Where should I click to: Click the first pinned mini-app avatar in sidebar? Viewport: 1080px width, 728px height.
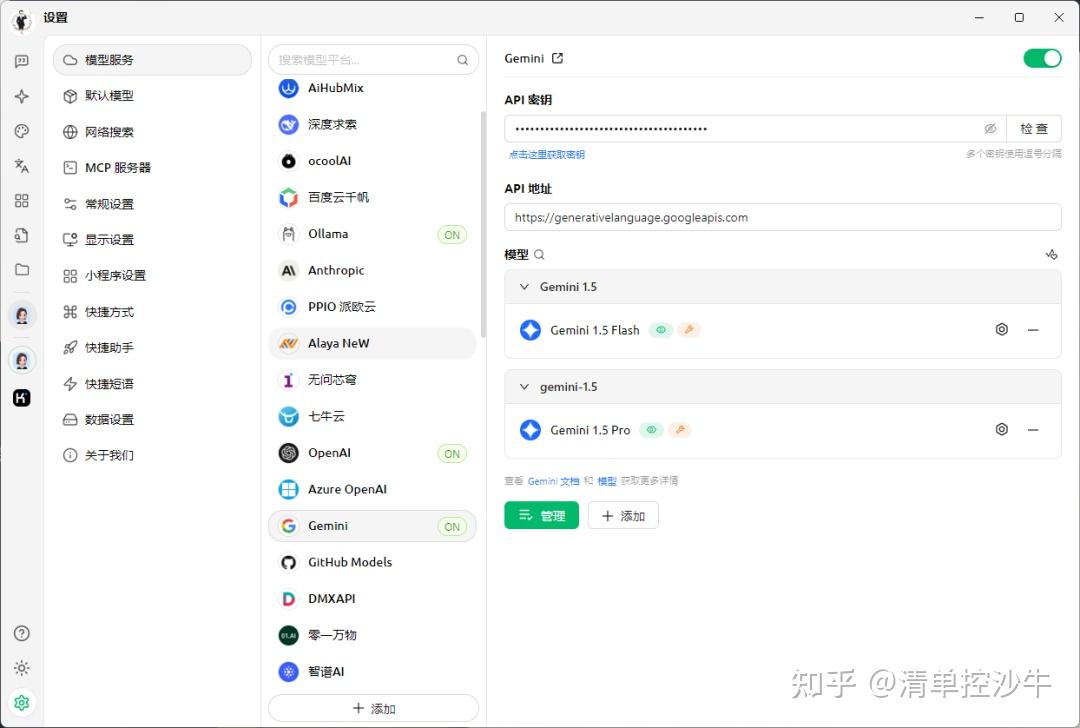point(22,315)
